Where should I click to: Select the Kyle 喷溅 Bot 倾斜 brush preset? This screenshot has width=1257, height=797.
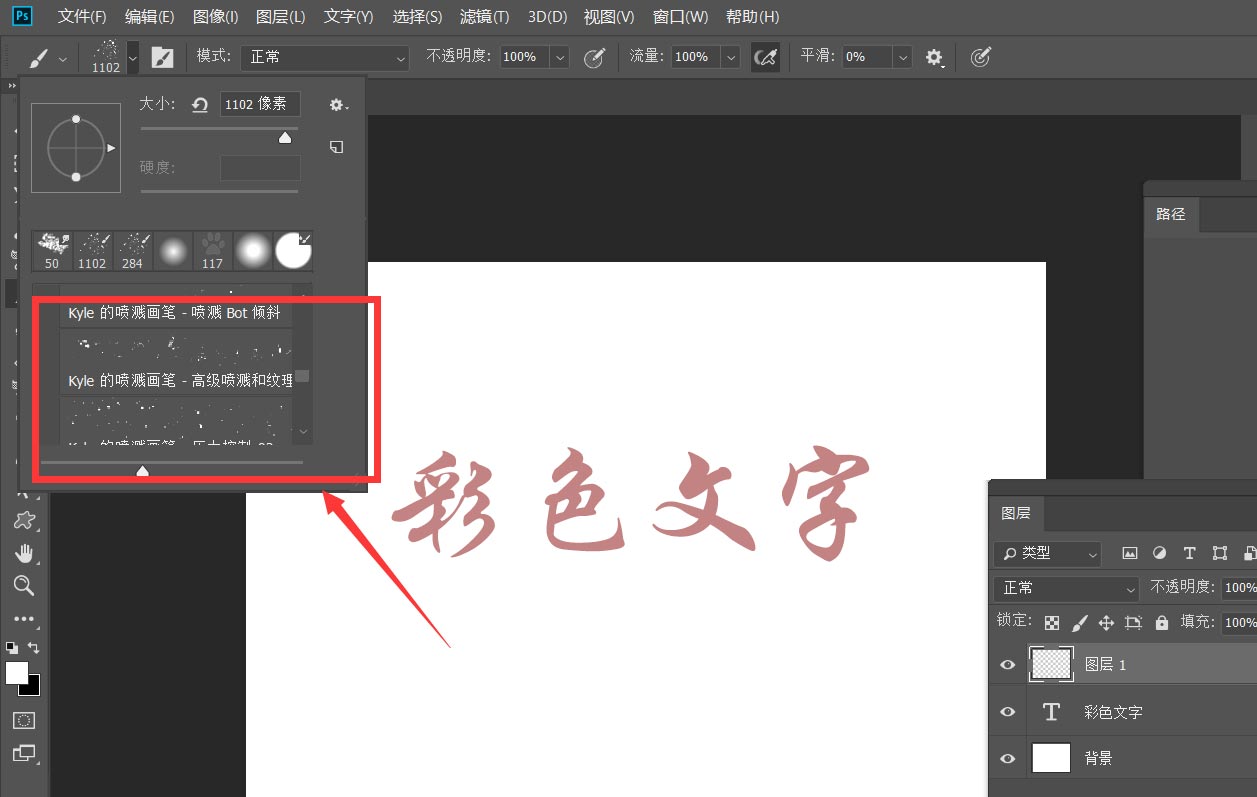pos(174,313)
